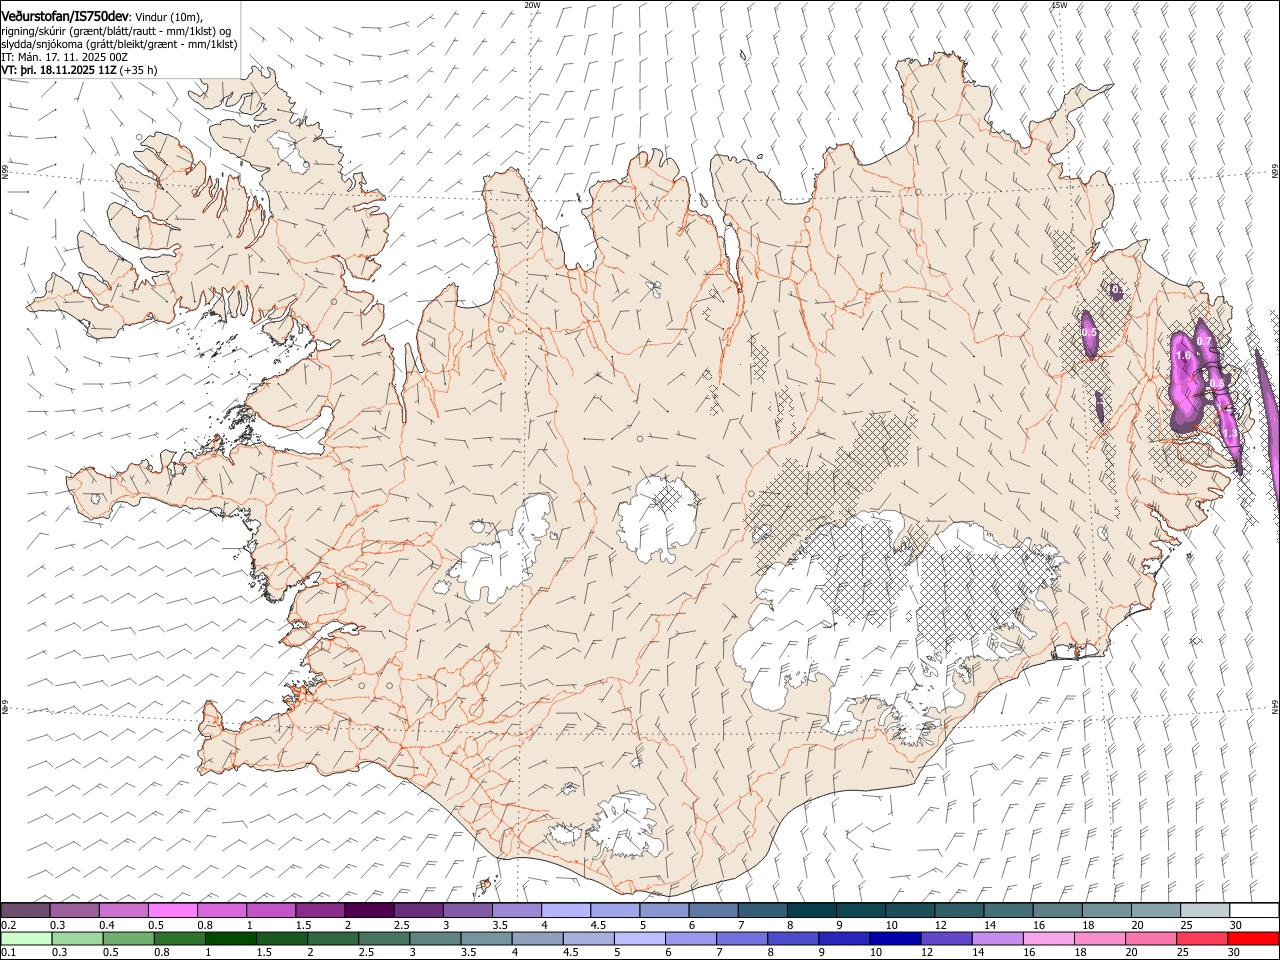Pick the palest green lower legend swatch at 0.1

(x=26, y=939)
